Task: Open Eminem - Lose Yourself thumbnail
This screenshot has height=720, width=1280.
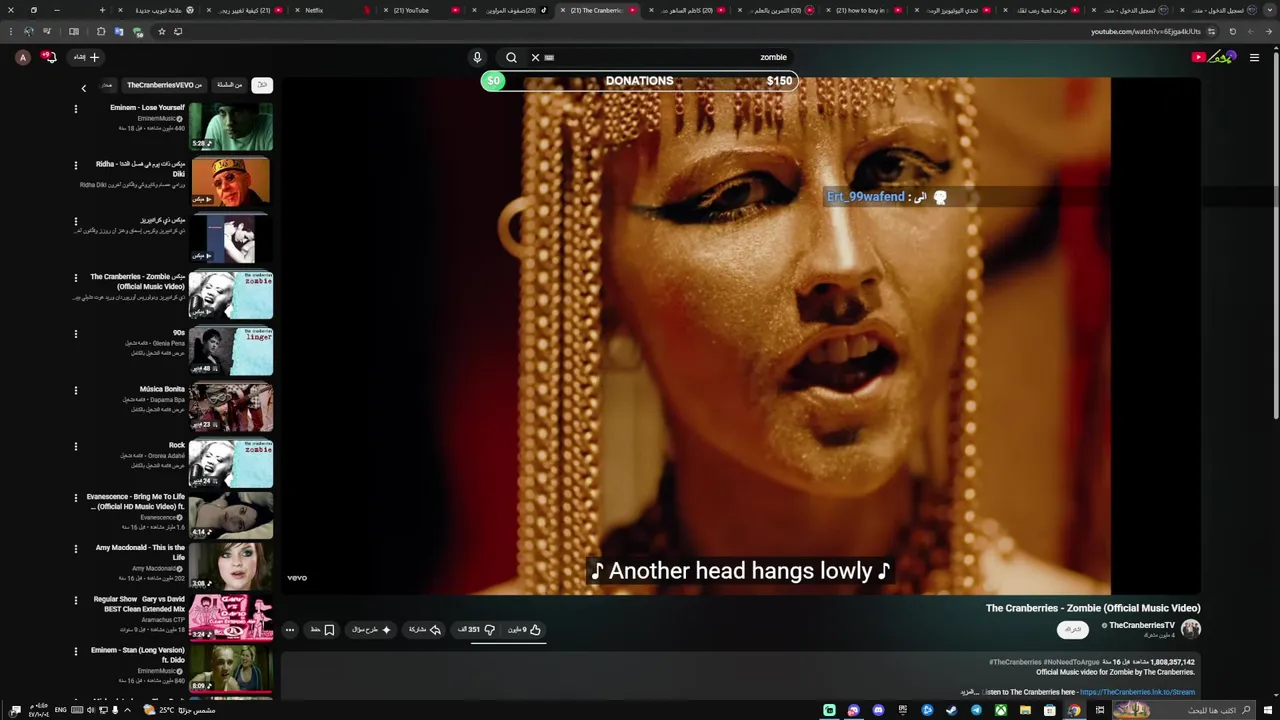Action: [231, 126]
